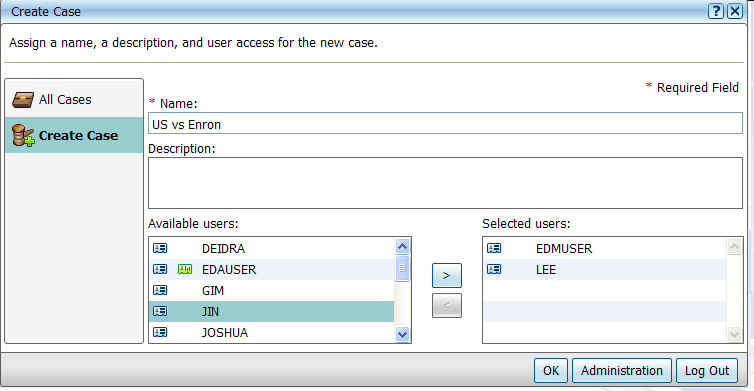The width and height of the screenshot is (754, 391).
Task: Click the Log Out button
Action: (x=707, y=371)
